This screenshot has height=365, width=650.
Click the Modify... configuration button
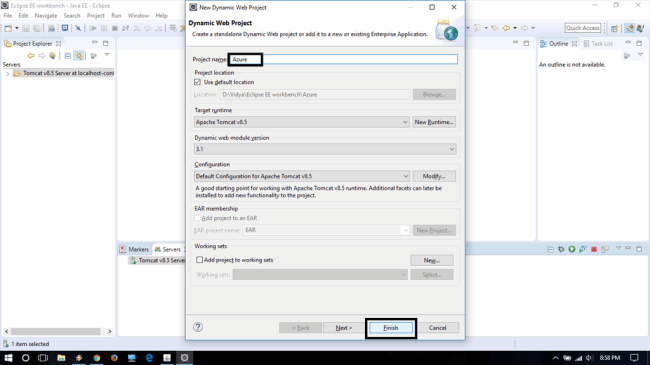coord(434,176)
